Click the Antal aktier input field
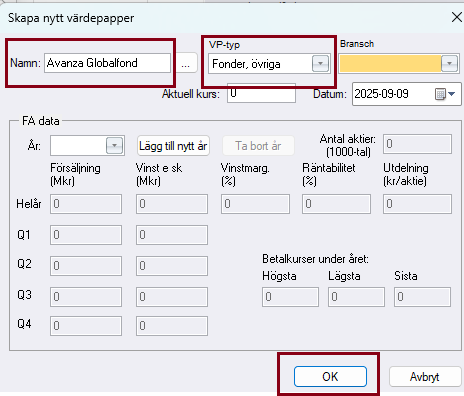464x396 pixels. (x=417, y=144)
